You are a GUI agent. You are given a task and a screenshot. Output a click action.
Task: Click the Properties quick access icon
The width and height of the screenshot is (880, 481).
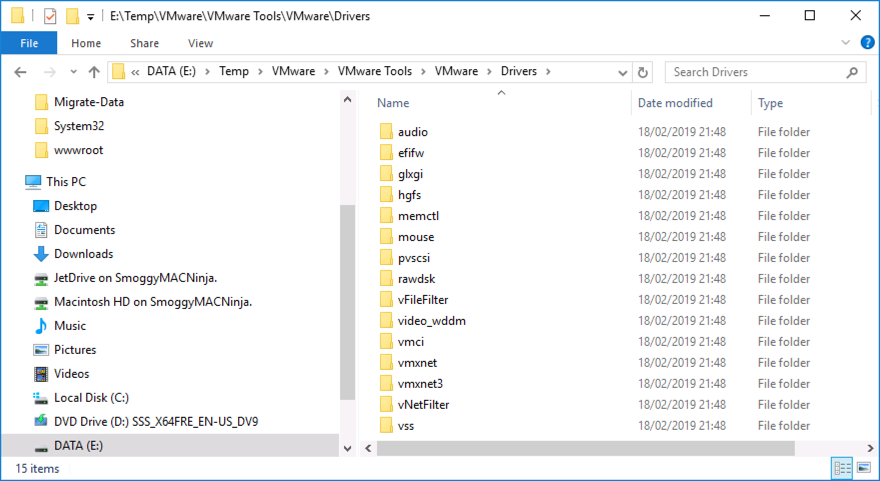click(50, 16)
